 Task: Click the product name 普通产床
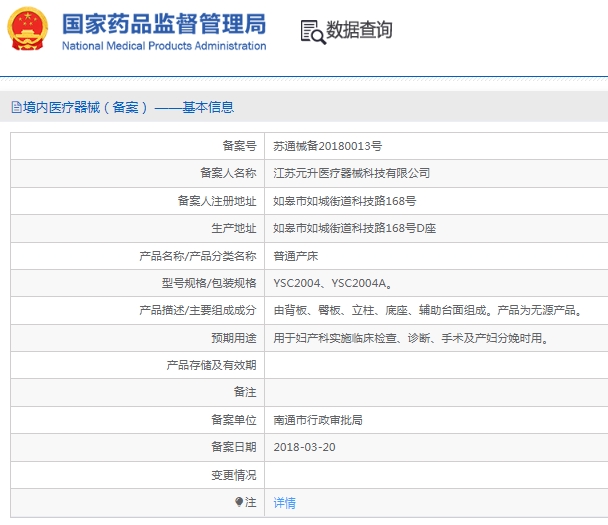tap(295, 256)
